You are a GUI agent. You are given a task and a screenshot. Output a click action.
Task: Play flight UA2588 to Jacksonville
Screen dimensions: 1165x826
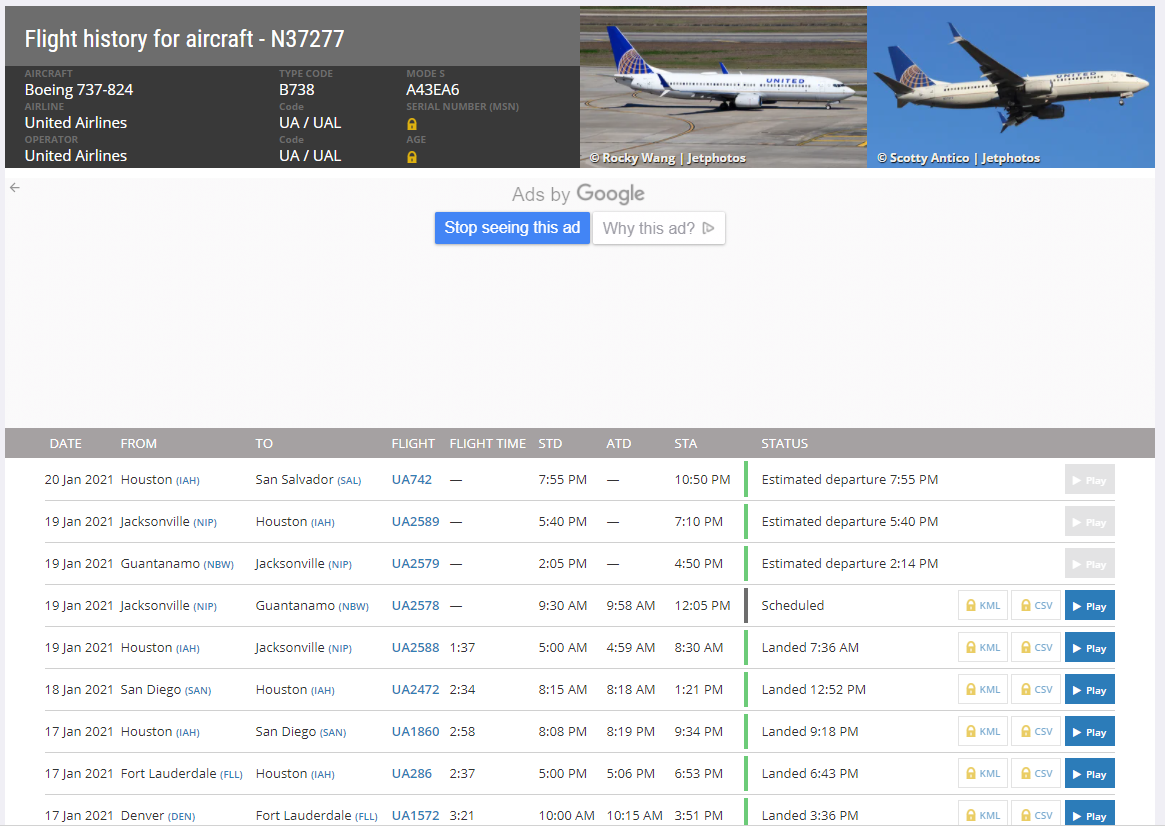coord(1089,648)
